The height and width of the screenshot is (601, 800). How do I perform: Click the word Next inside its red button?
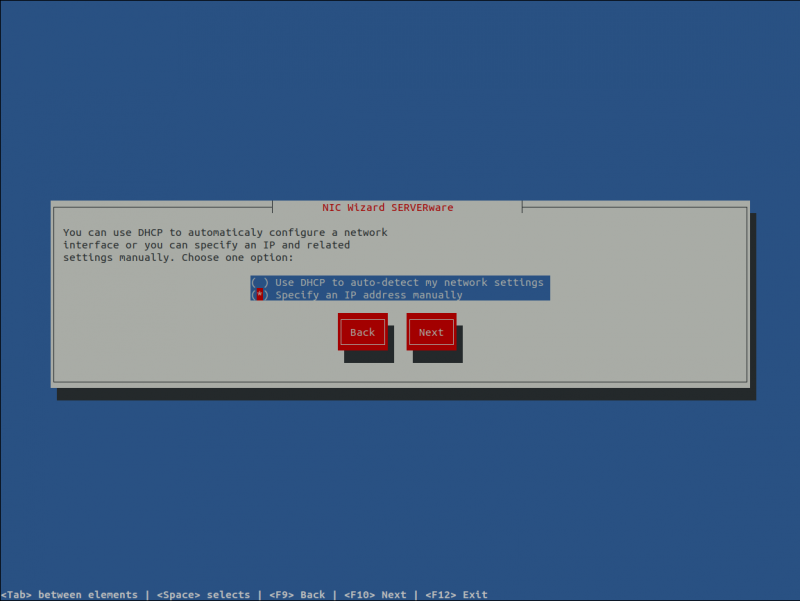pos(431,331)
